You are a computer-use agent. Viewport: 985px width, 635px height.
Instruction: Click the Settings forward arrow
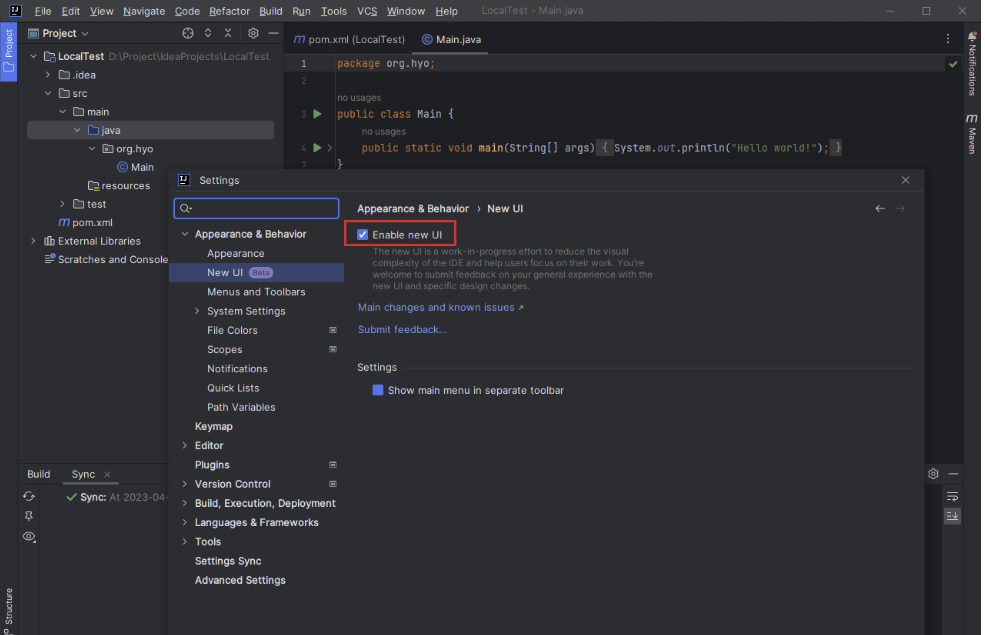click(900, 209)
